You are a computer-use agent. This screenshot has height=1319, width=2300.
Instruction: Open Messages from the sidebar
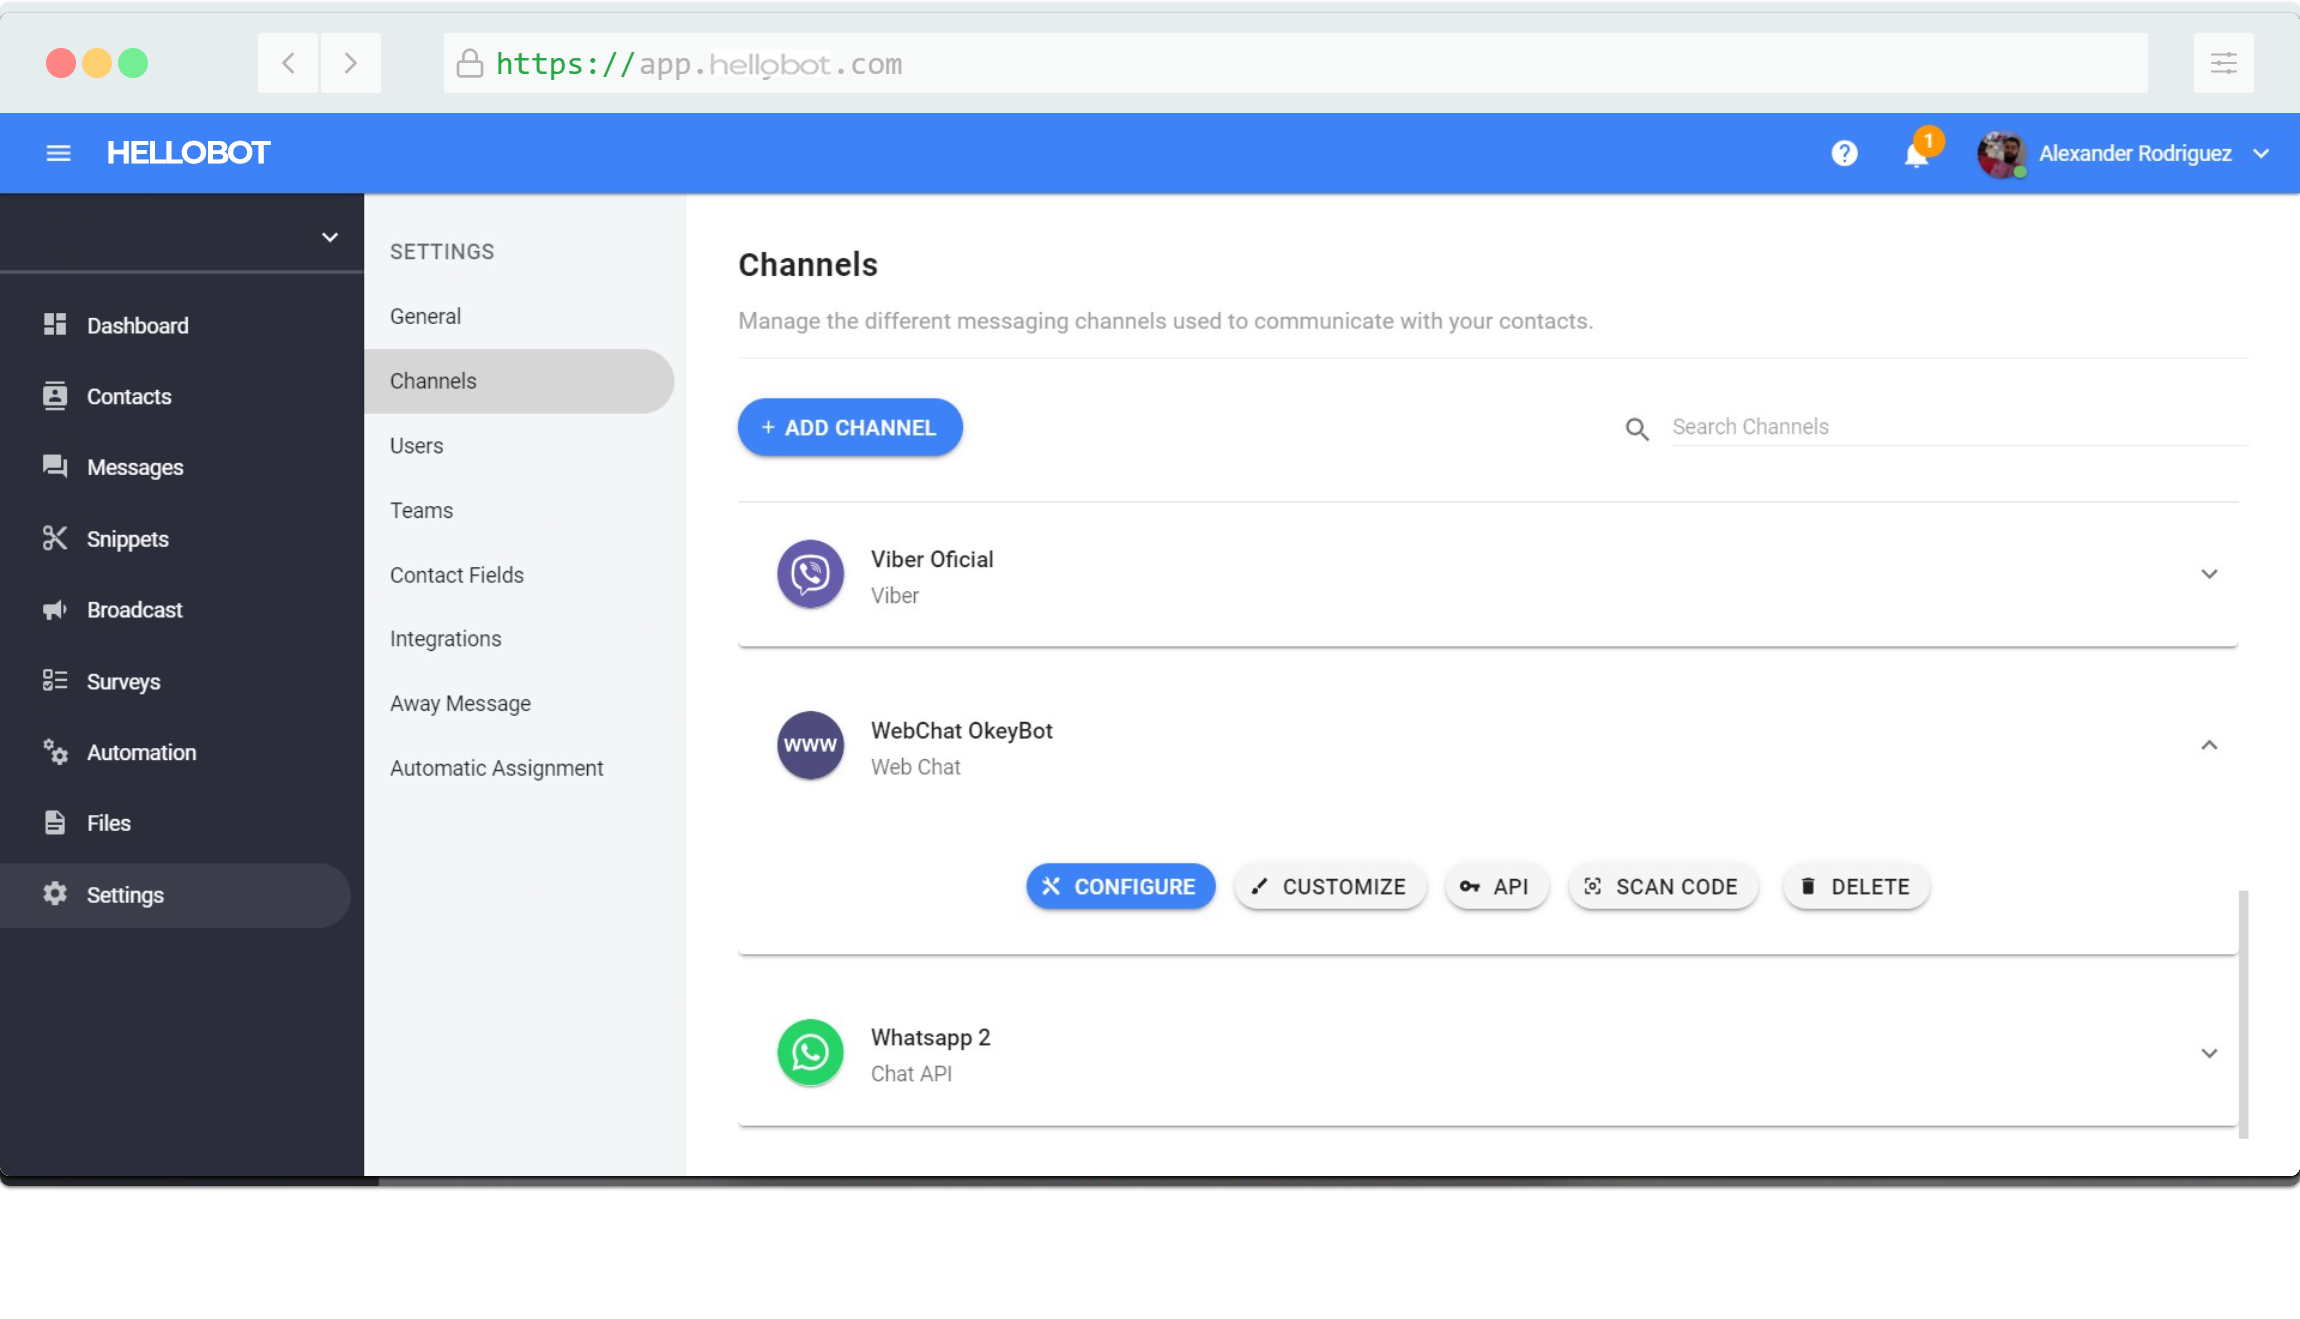[x=135, y=468]
